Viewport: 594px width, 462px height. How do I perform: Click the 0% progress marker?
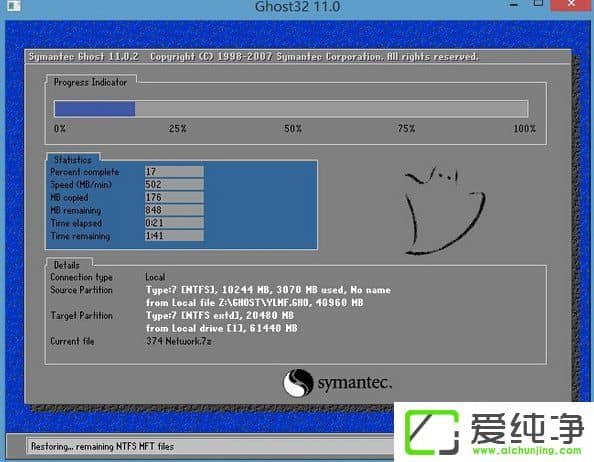(59, 129)
